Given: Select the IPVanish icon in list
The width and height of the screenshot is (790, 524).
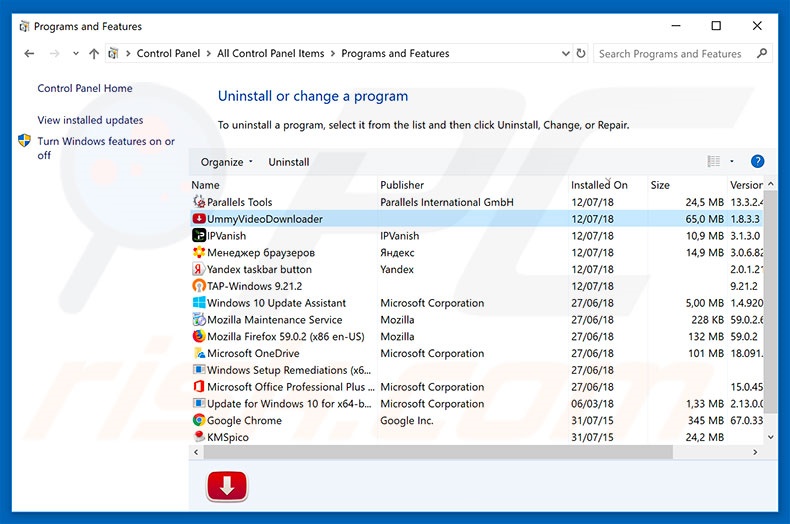Looking at the screenshot, I should pyautogui.click(x=199, y=236).
